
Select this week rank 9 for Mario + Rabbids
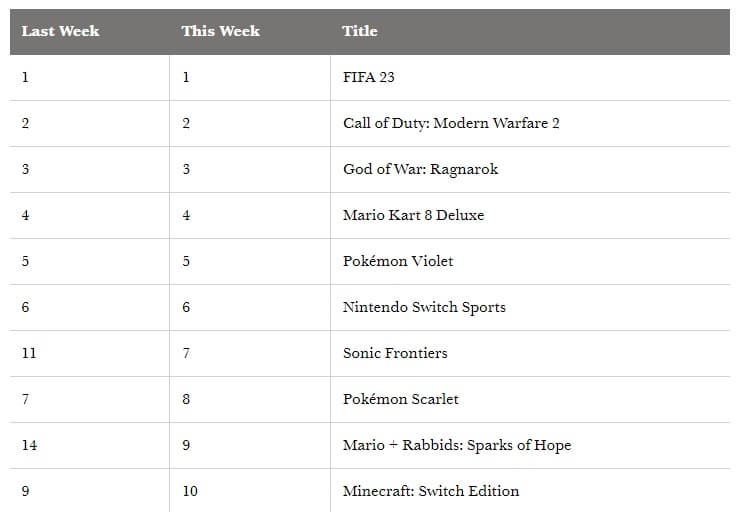(x=186, y=445)
